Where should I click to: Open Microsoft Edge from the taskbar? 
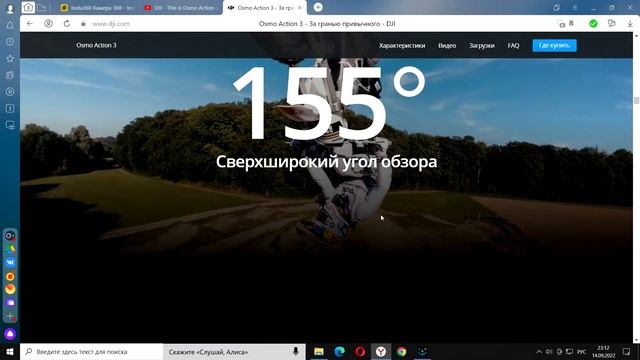pyautogui.click(x=340, y=351)
